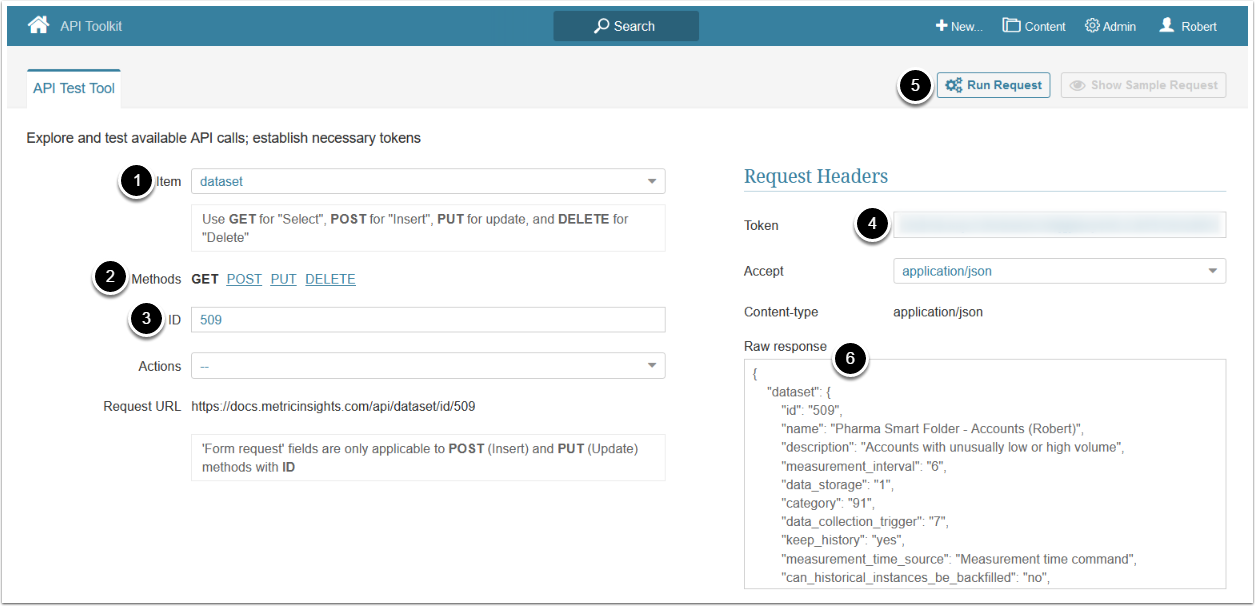1255x606 pixels.
Task: Go to the home icon
Action: coord(38,25)
